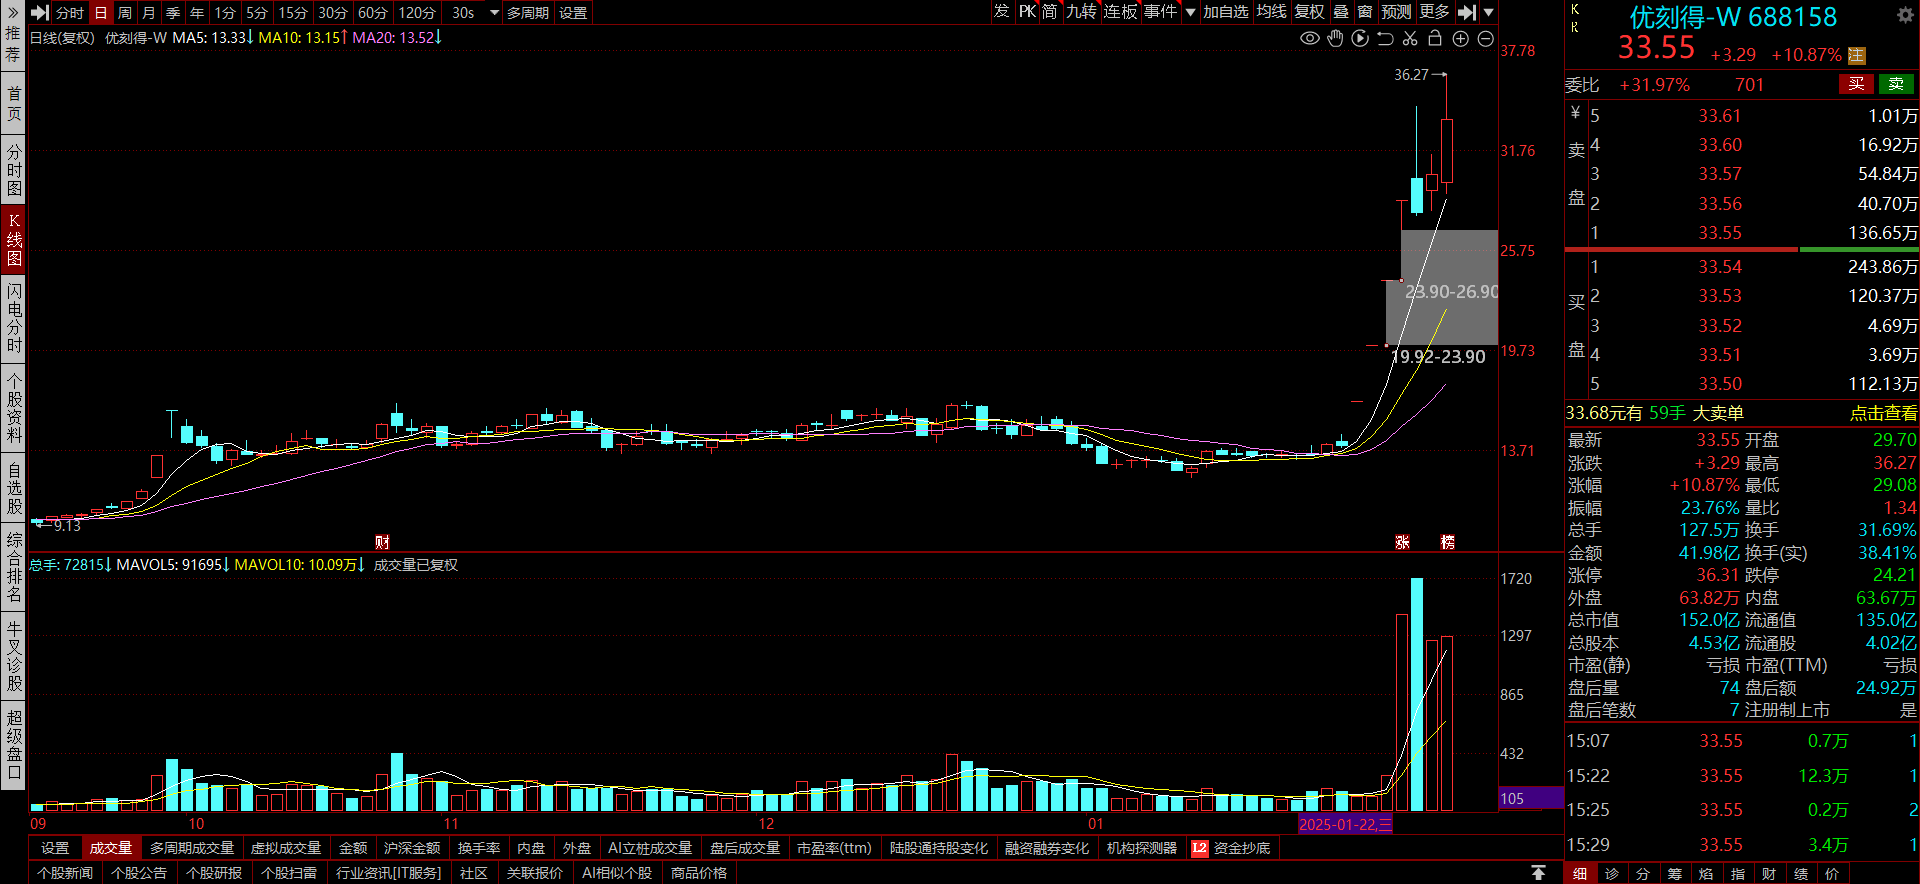Open the dropdown arrow at toolbar far right
1920x884 pixels.
[x=1488, y=13]
